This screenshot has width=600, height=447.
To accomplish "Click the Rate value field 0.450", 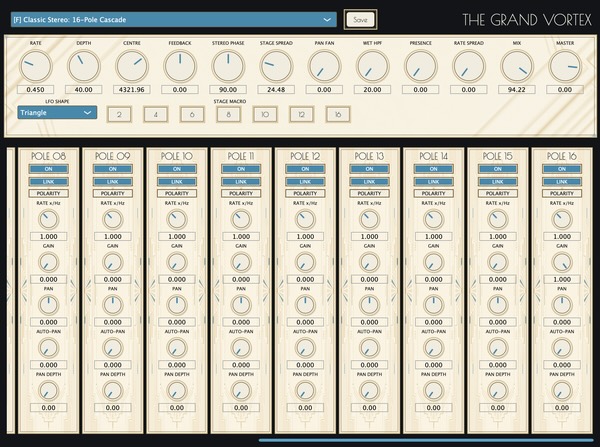I will (x=36, y=90).
